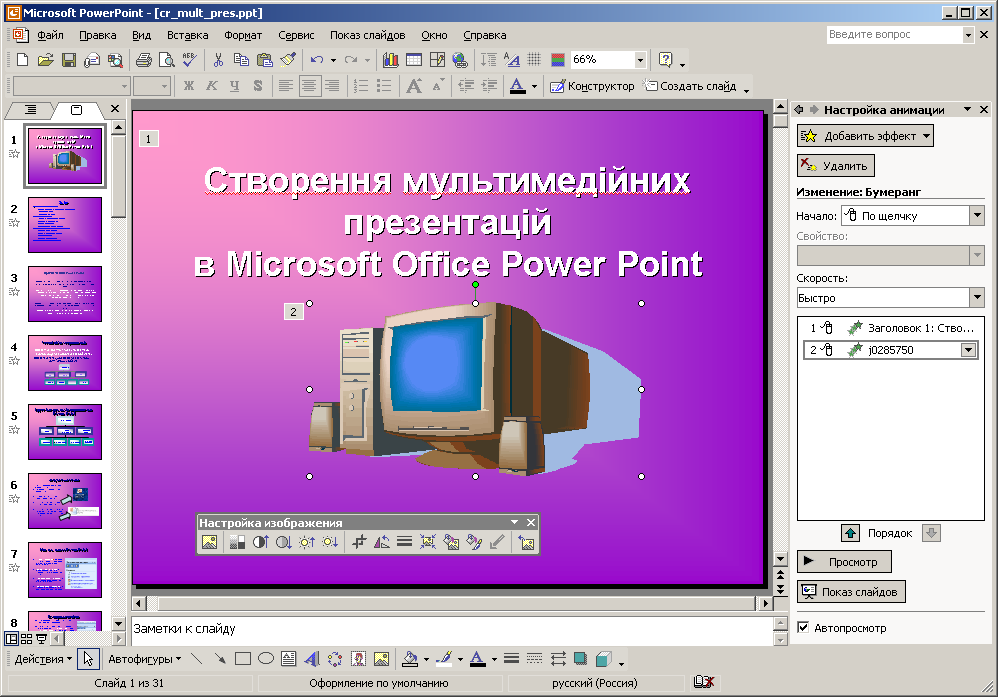The width and height of the screenshot is (998, 697).
Task: Pick line color in drawing toolbar
Action: coord(444,659)
